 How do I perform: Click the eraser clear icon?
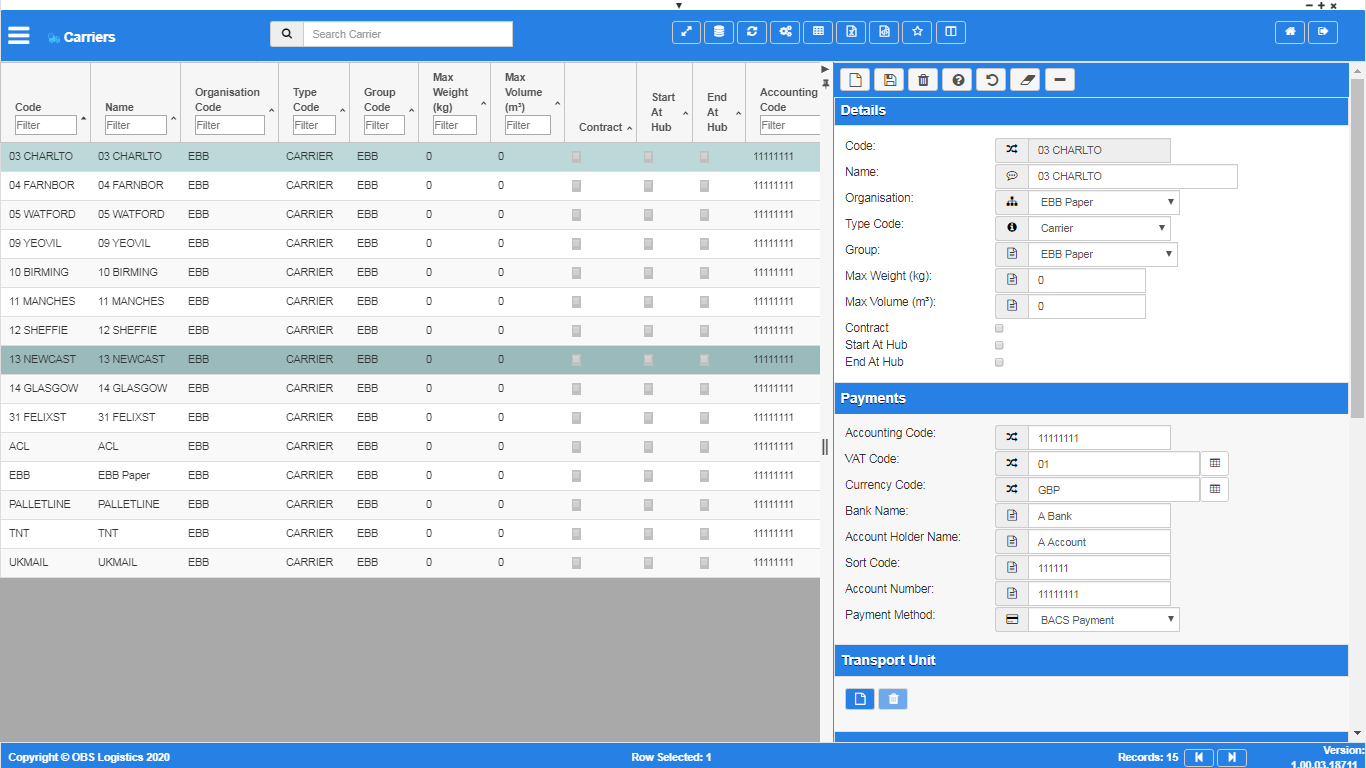point(1025,80)
